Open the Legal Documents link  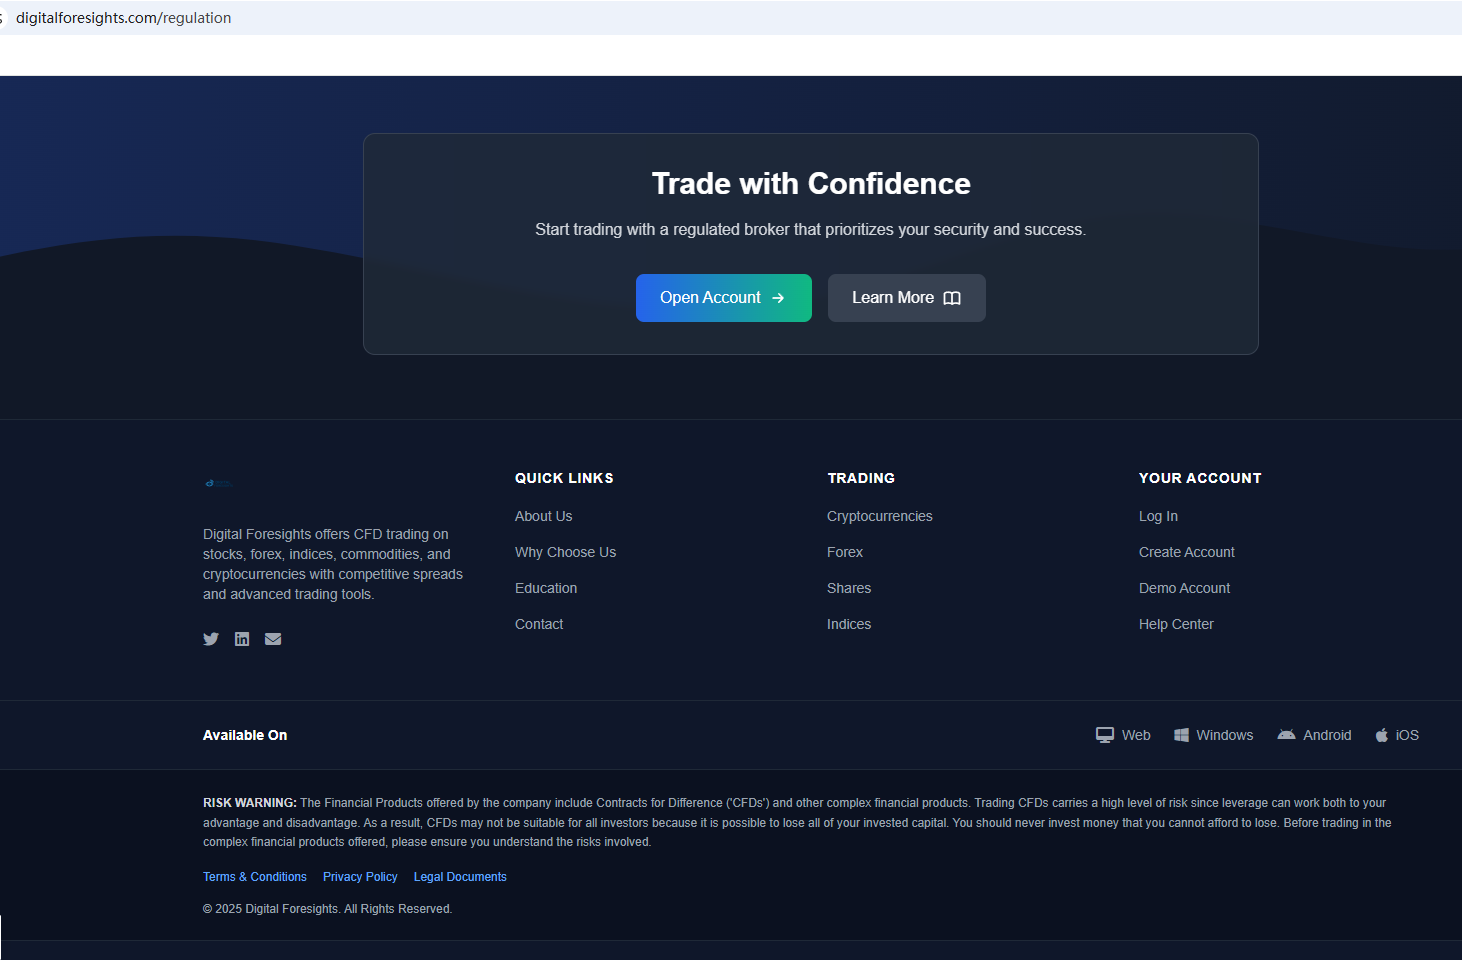[460, 877]
